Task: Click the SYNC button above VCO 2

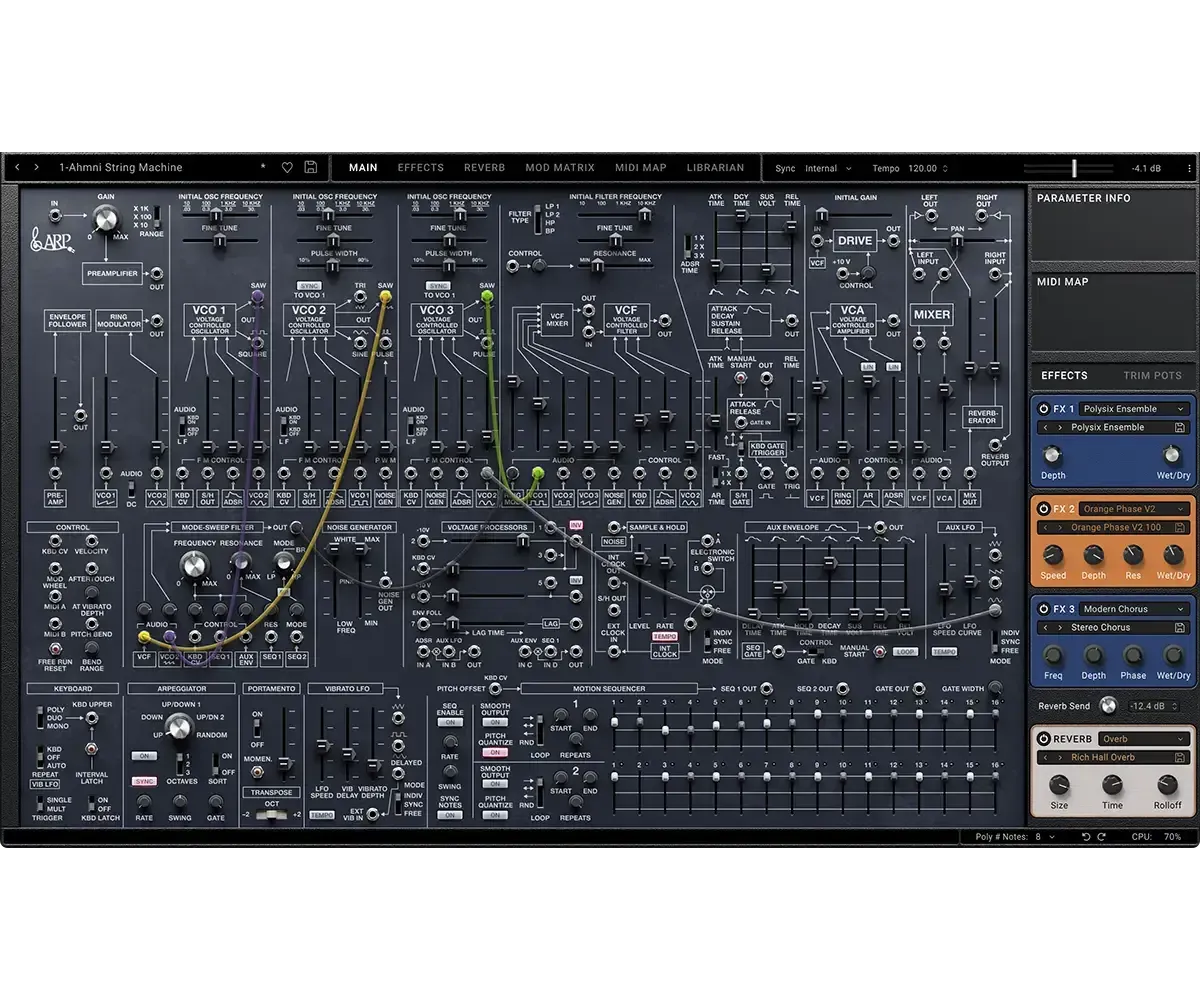Action: [308, 286]
